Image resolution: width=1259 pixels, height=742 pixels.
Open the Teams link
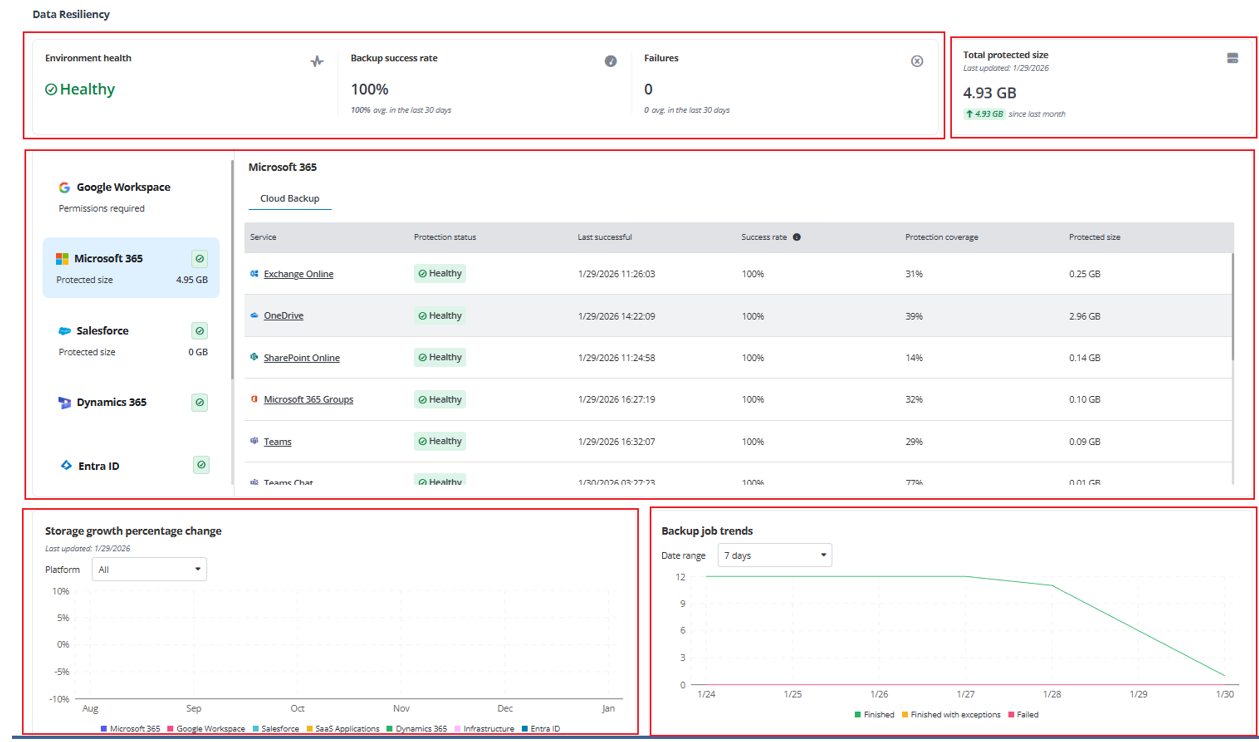pos(278,442)
